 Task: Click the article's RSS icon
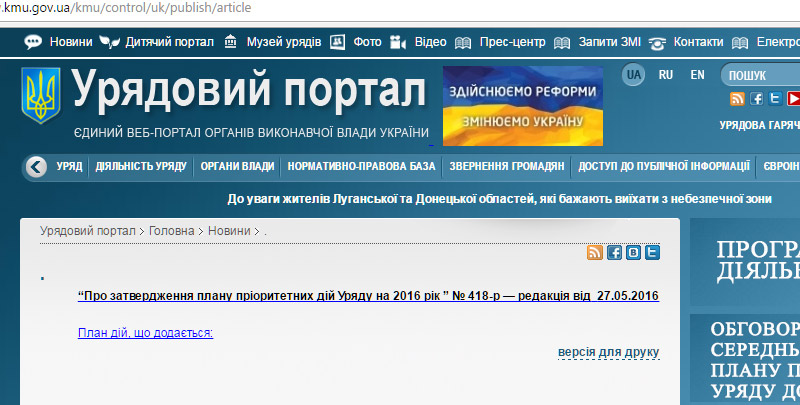[x=595, y=253]
